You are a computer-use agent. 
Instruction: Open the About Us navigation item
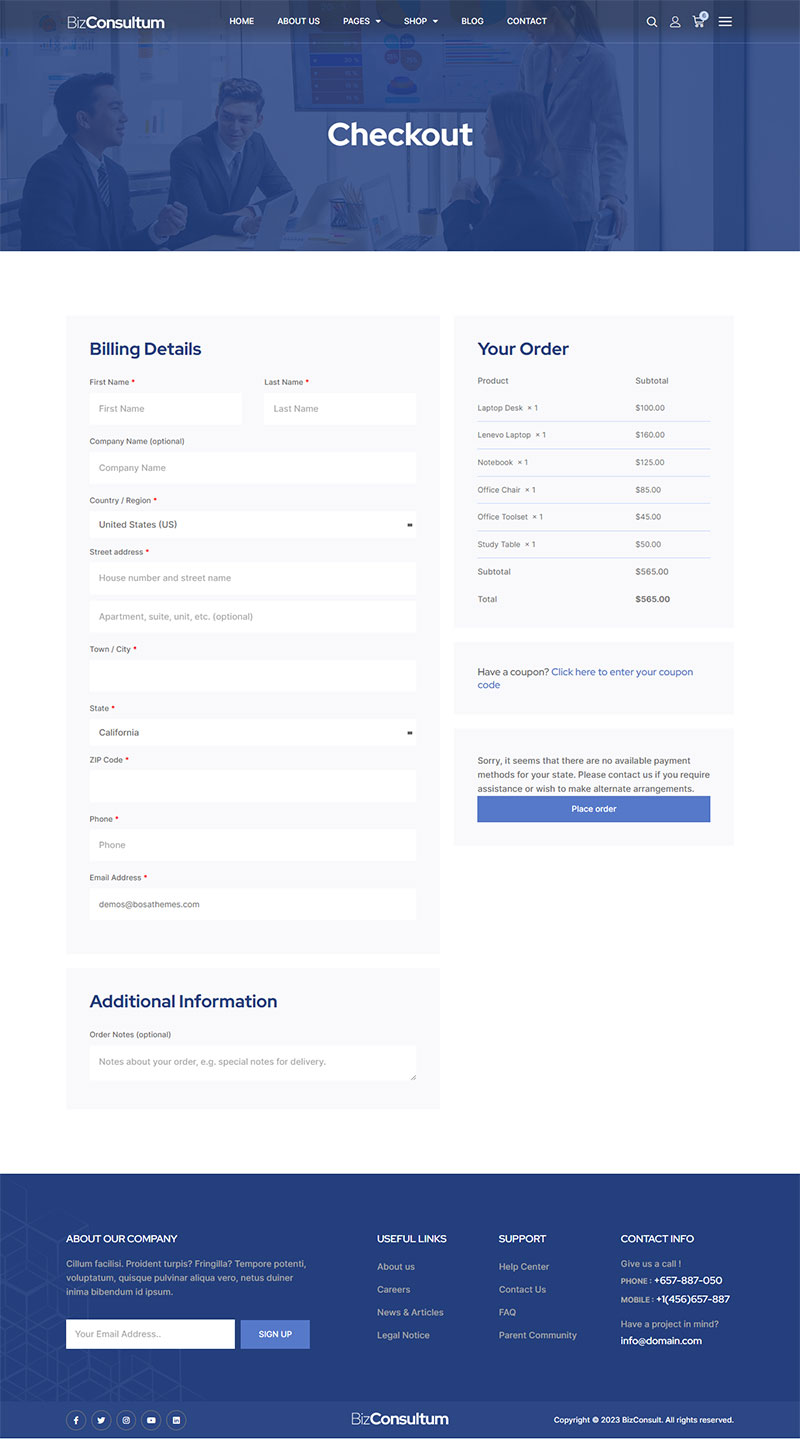click(298, 21)
